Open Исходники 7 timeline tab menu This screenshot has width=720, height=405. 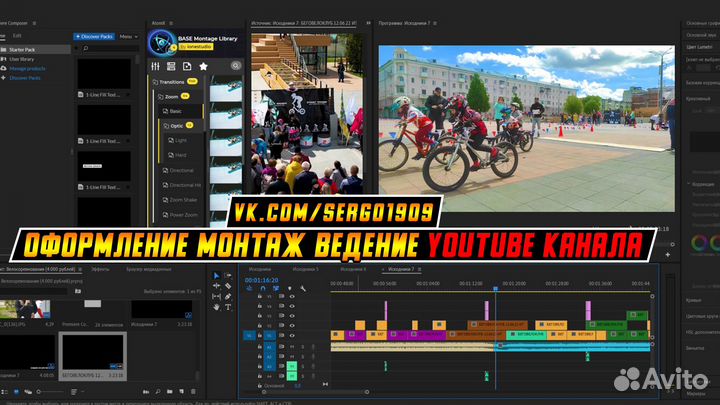(x=420, y=270)
